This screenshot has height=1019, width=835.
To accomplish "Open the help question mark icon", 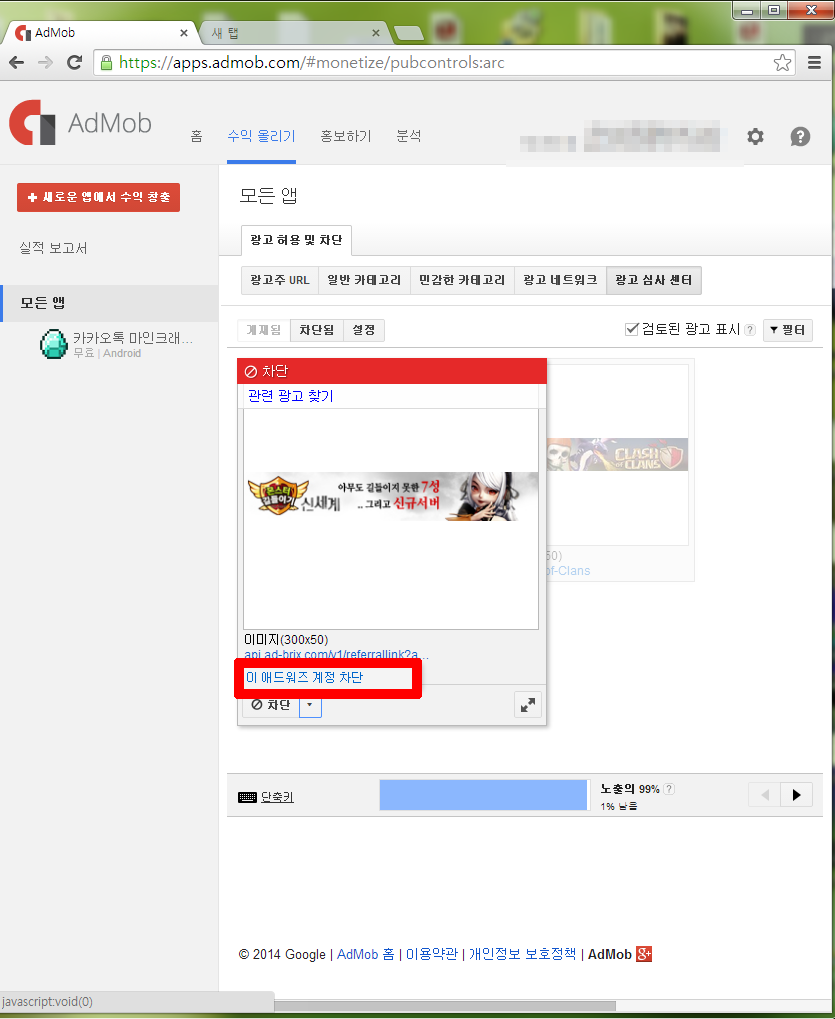I will 800,136.
